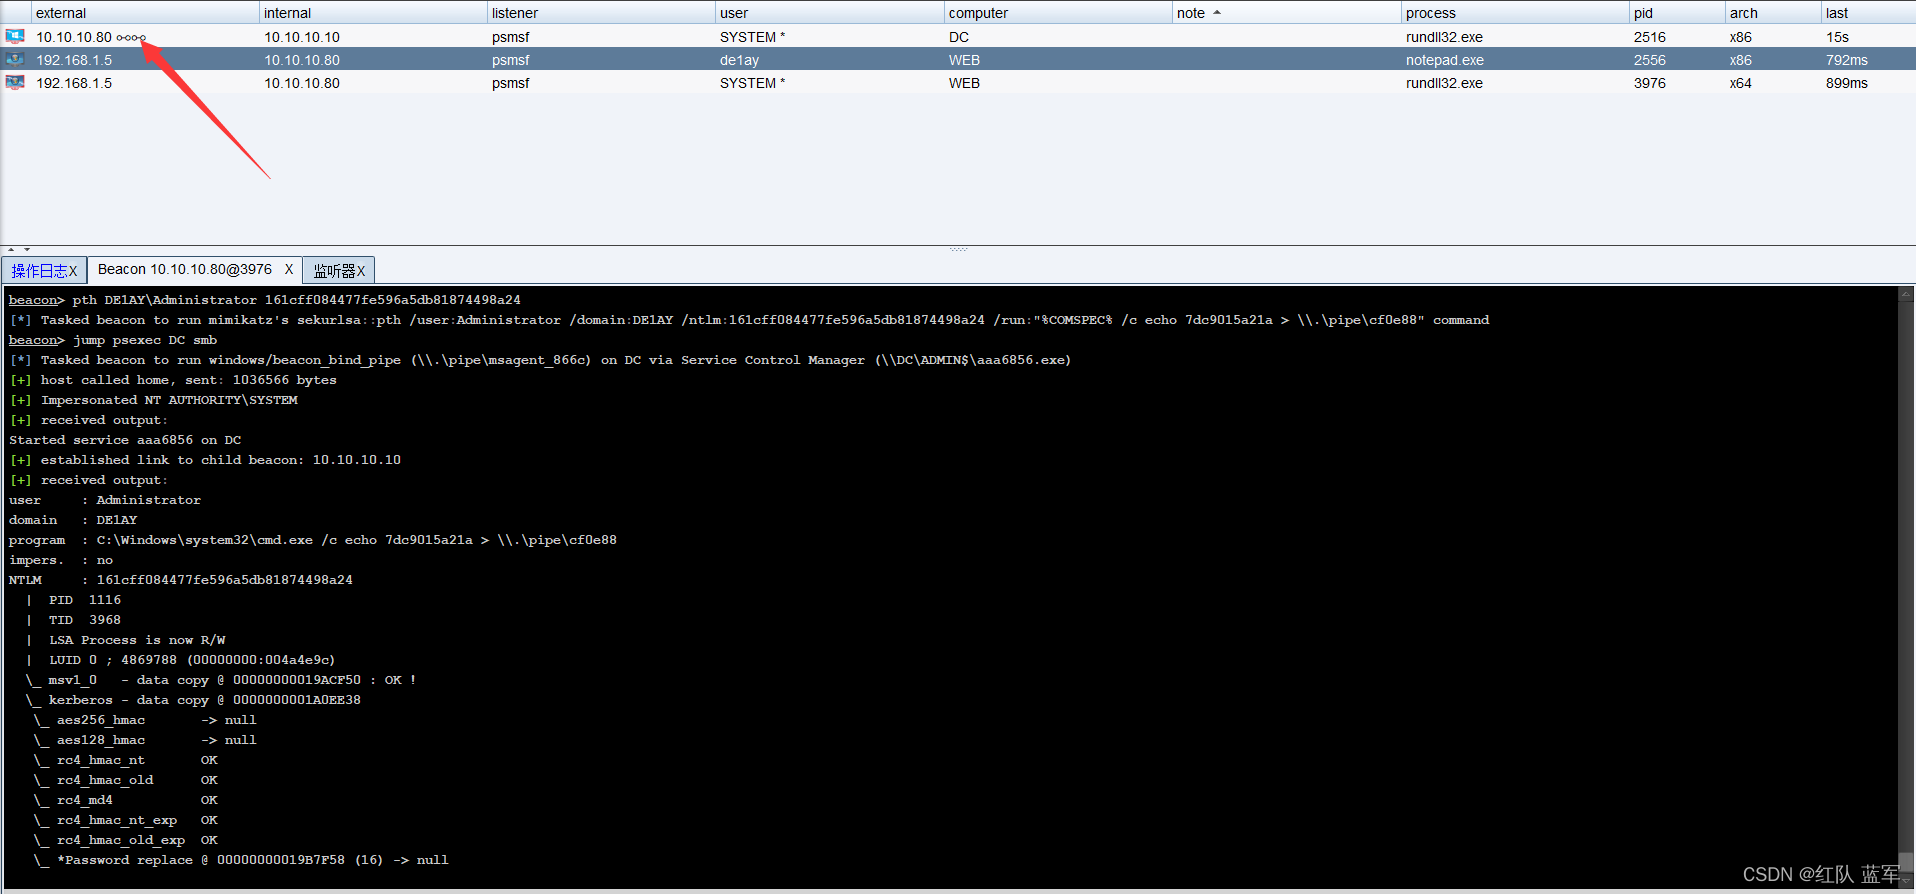Screen dimensions: 1916x894
Task: Select user cell 'de1ay'
Action: pos(739,60)
